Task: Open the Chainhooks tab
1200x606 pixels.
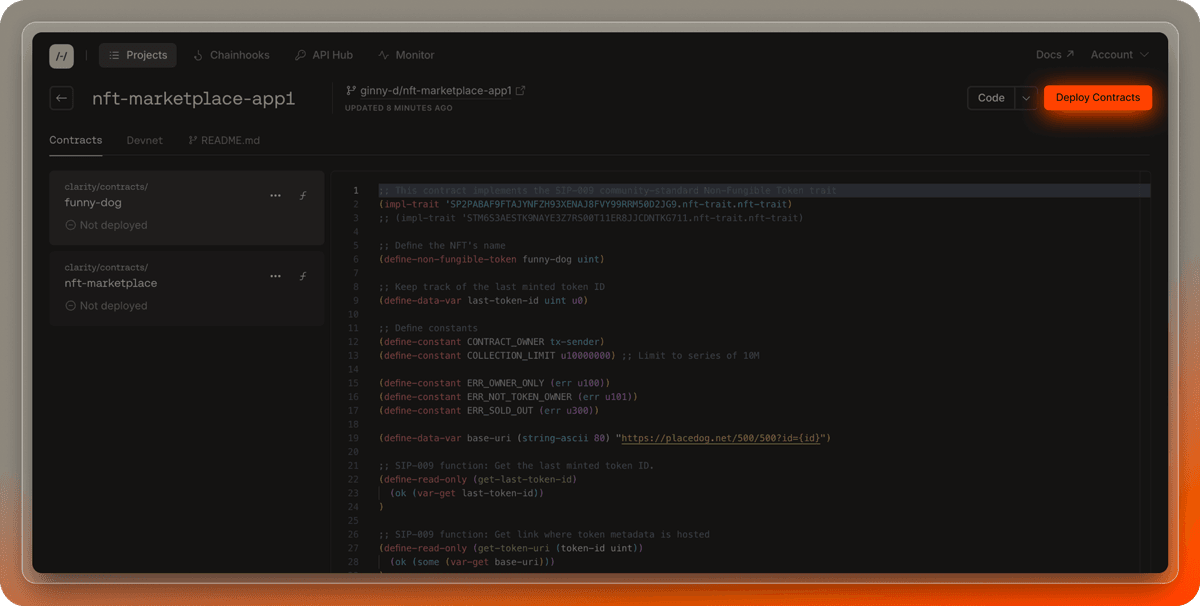Action: (x=231, y=55)
